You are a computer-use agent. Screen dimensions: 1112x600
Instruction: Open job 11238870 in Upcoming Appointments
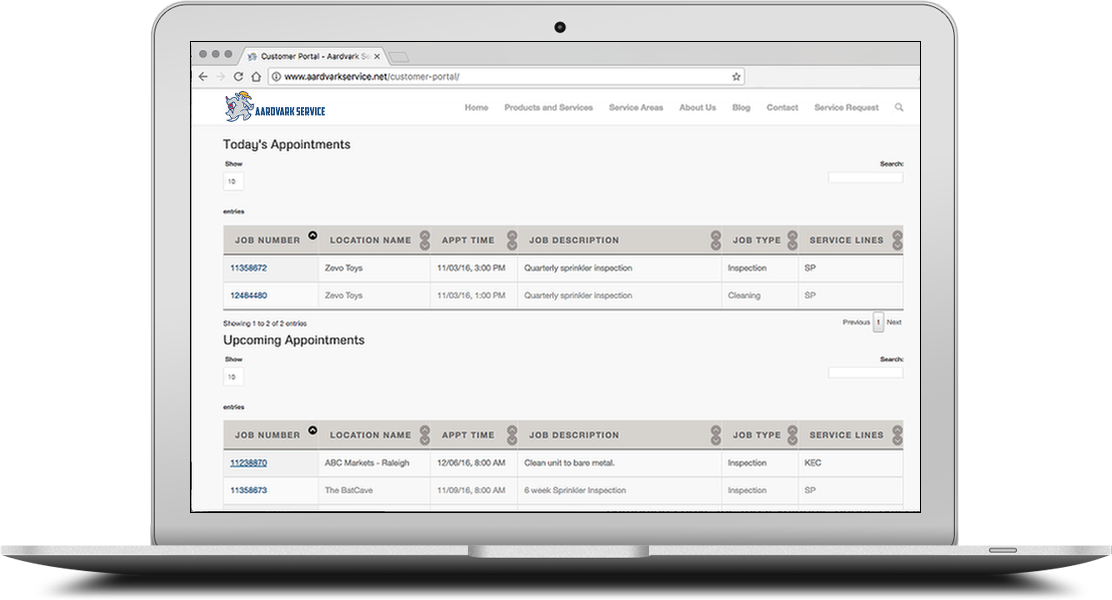click(x=248, y=463)
